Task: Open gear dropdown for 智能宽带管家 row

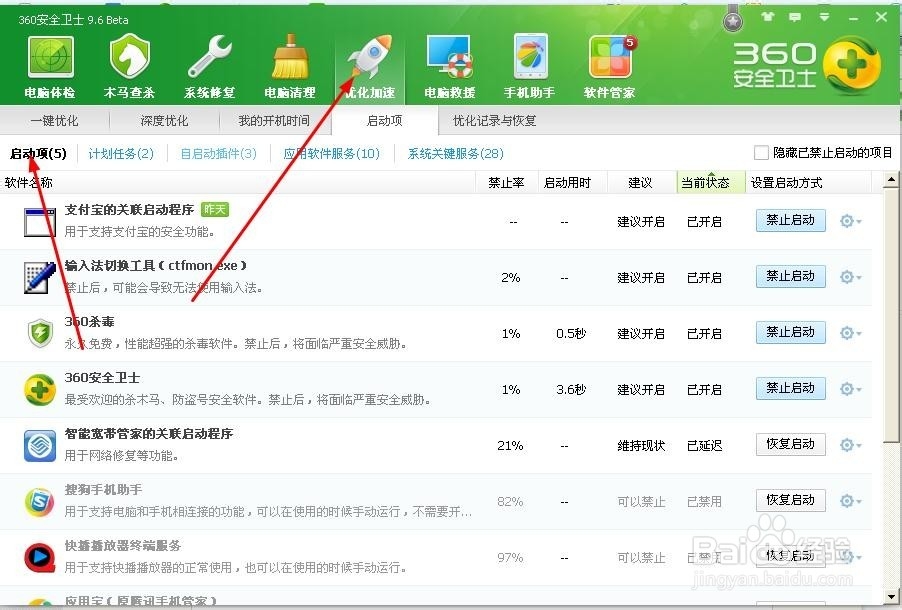Action: pos(850,444)
